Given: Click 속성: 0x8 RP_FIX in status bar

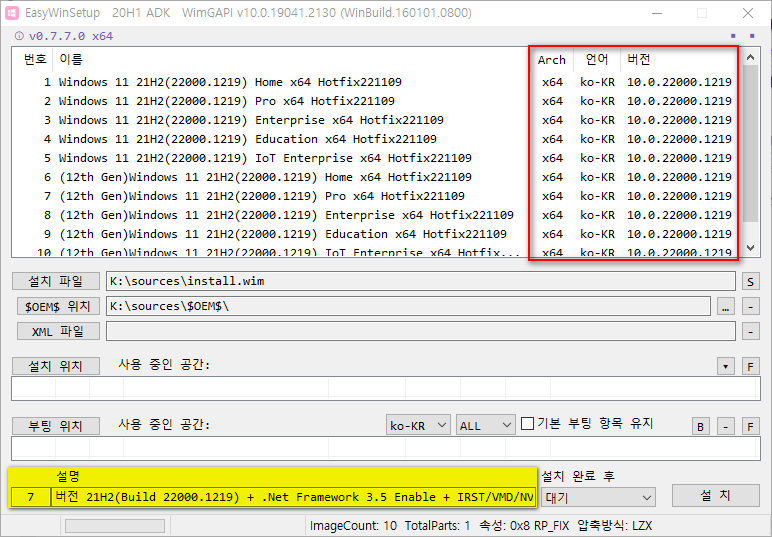Looking at the screenshot, I should pyautogui.click(x=524, y=526).
